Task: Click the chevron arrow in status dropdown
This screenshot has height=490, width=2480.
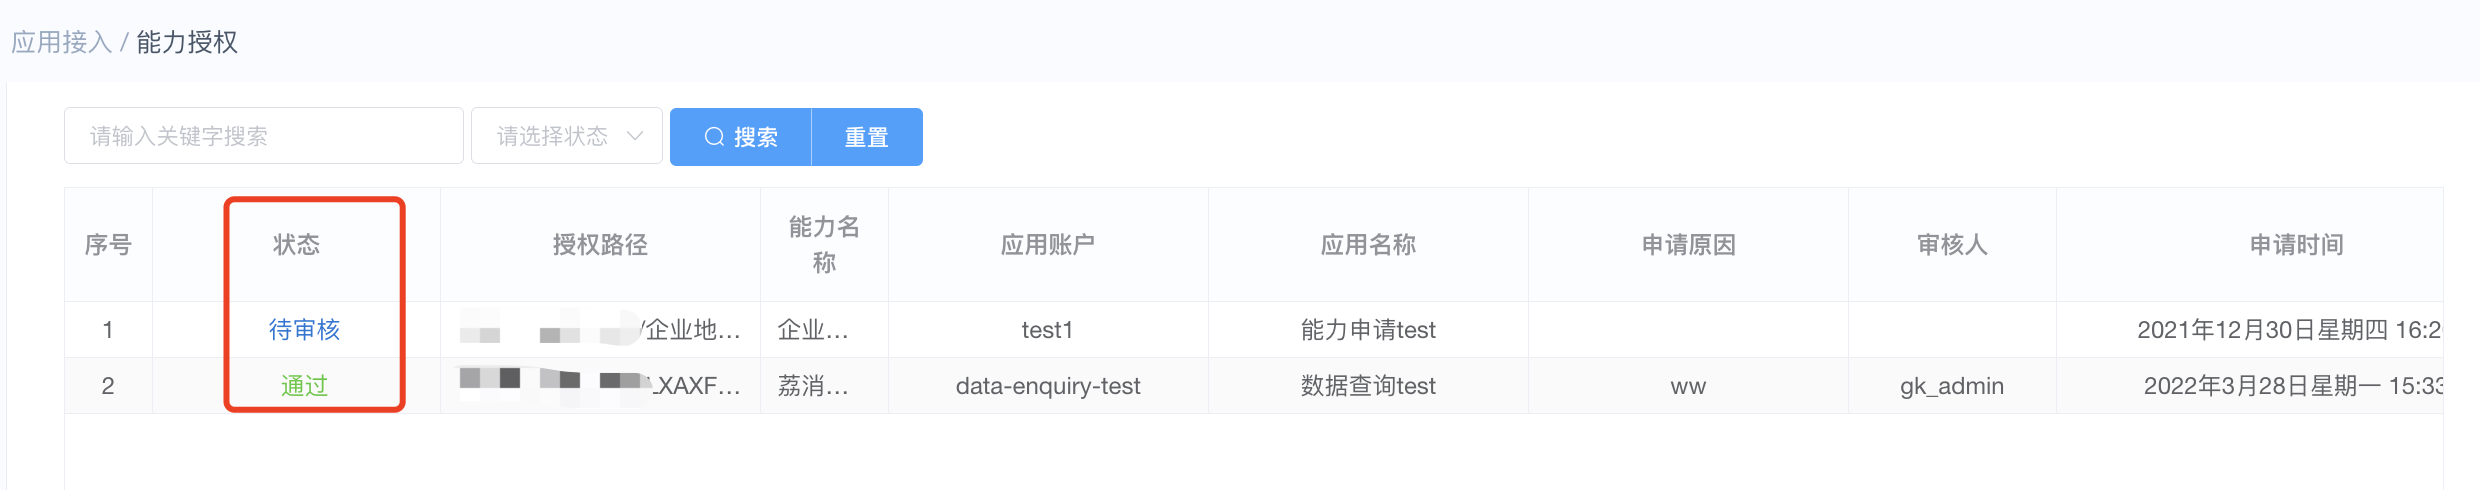Action: click(x=634, y=136)
